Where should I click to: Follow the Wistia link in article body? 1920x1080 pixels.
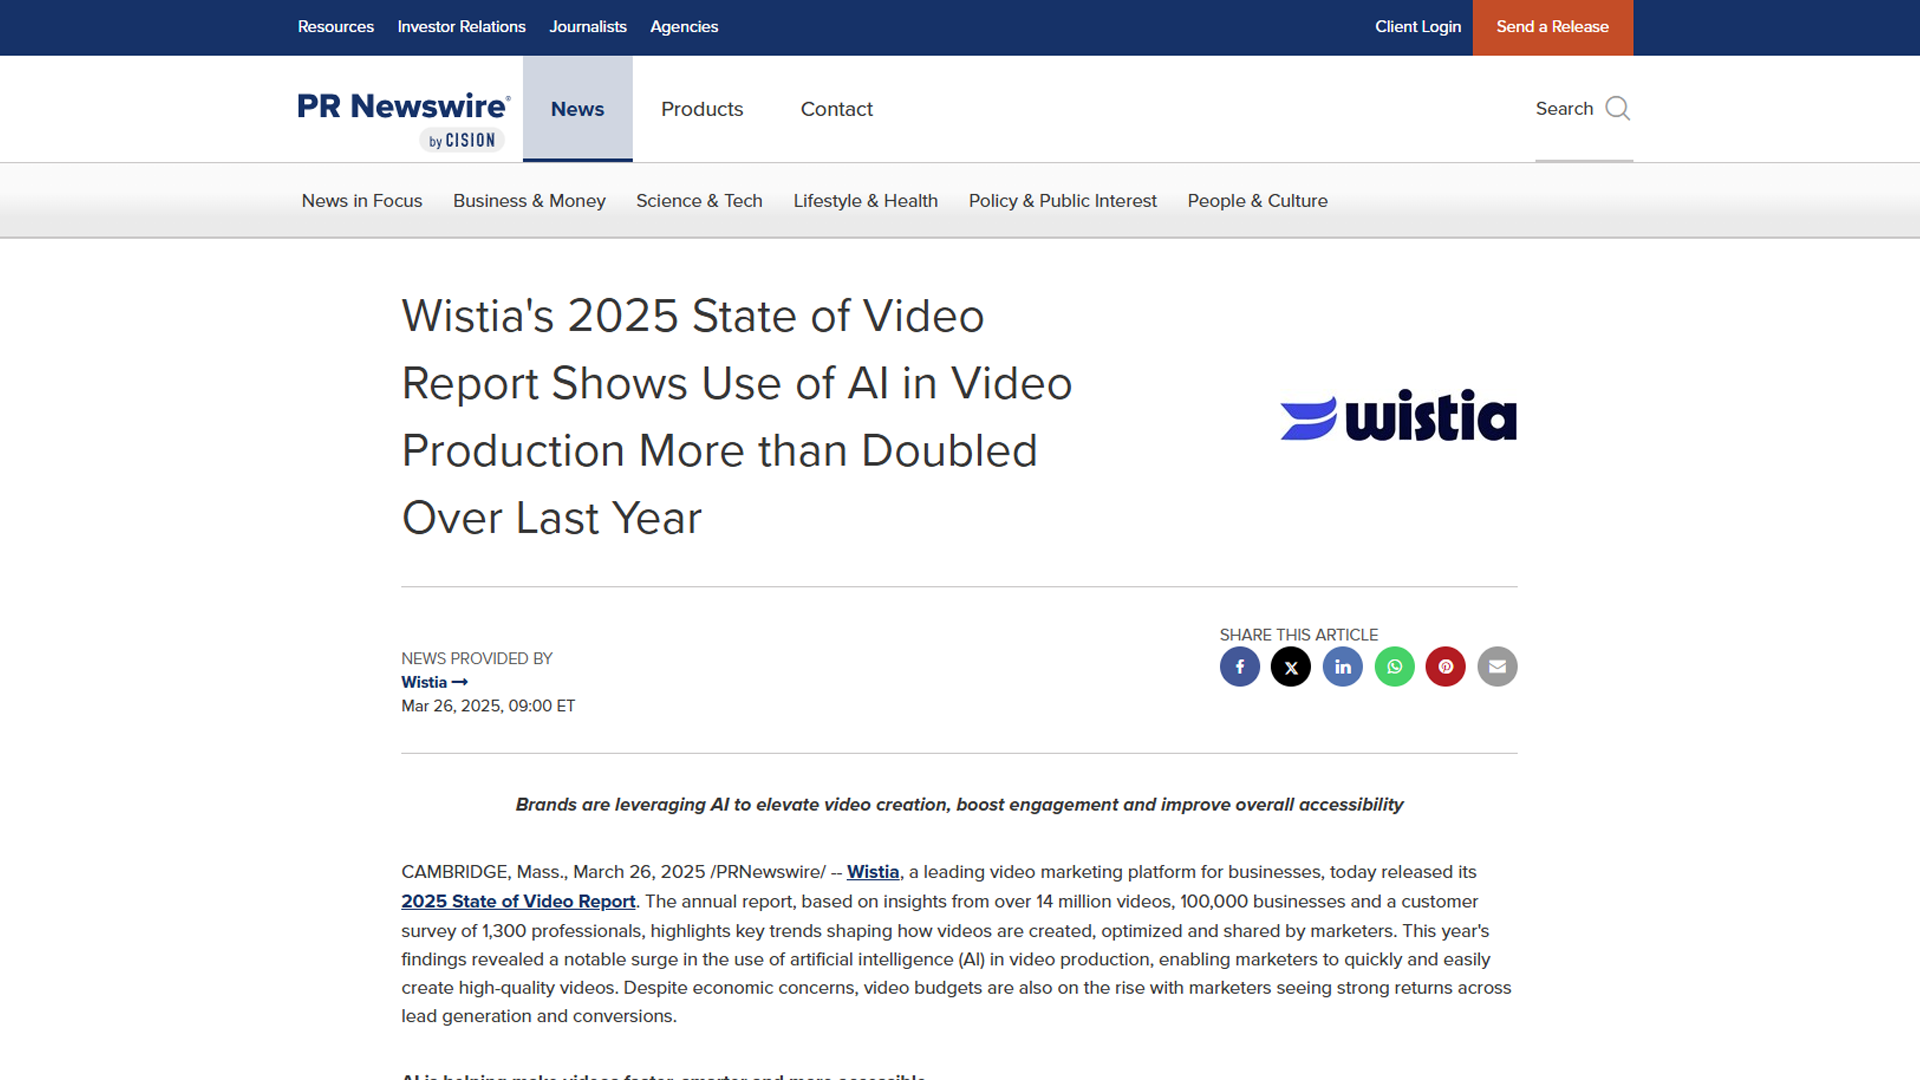[x=873, y=872]
